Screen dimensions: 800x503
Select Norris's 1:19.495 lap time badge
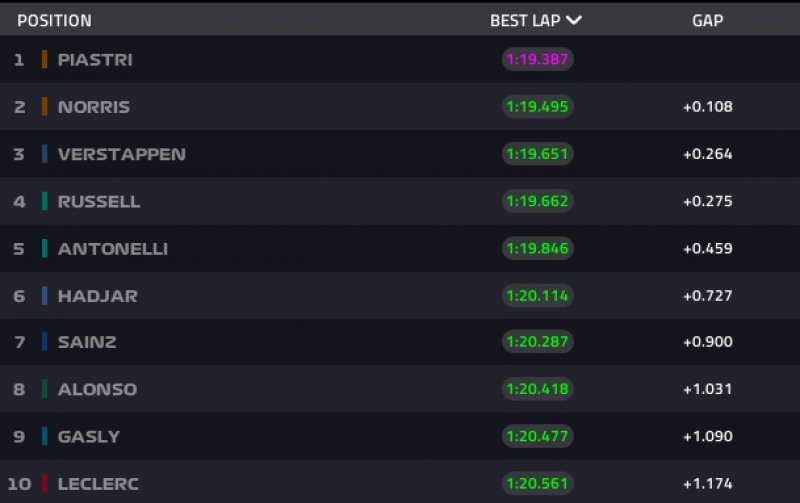click(537, 106)
